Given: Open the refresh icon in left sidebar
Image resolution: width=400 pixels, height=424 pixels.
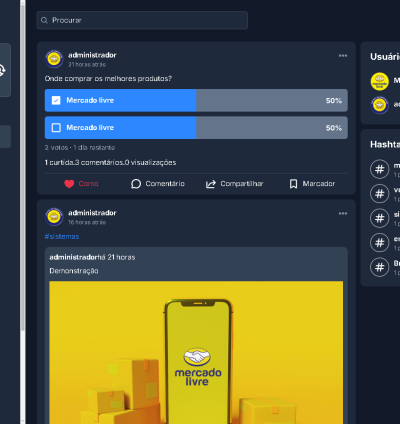Looking at the screenshot, I should [x=2, y=70].
